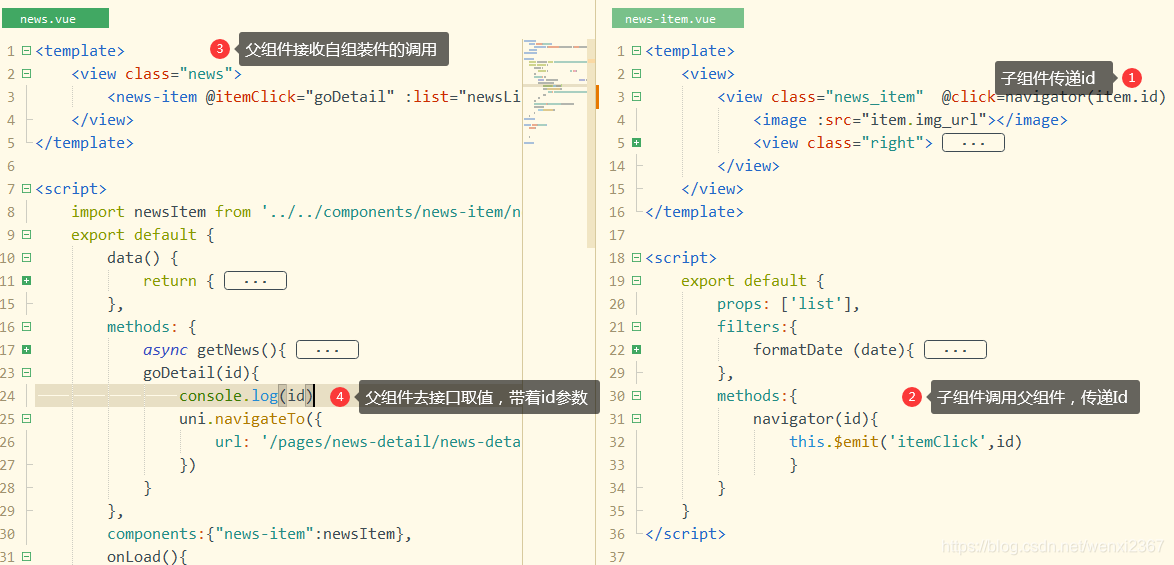The image size is (1174, 565).
Task: Place cursor on console.log(id) line
Action: [x=247, y=396]
